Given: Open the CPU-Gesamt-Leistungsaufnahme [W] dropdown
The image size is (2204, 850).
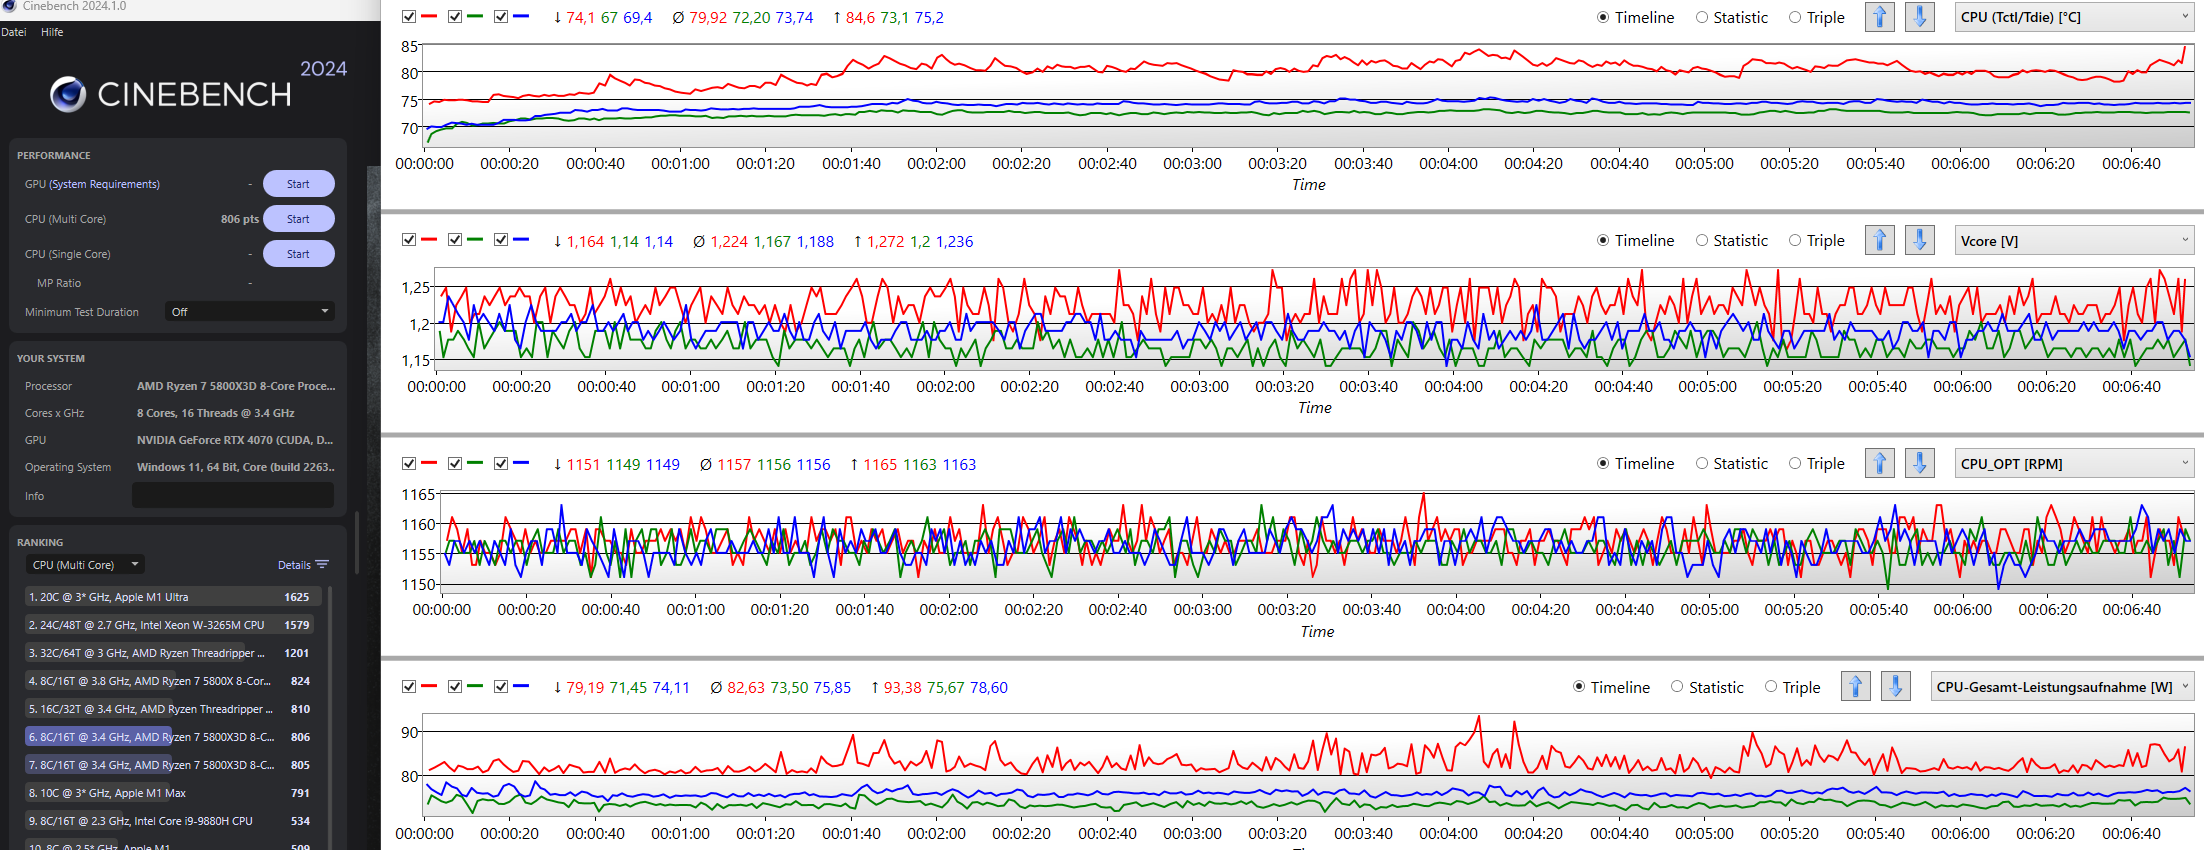Looking at the screenshot, I should (x=2062, y=686).
